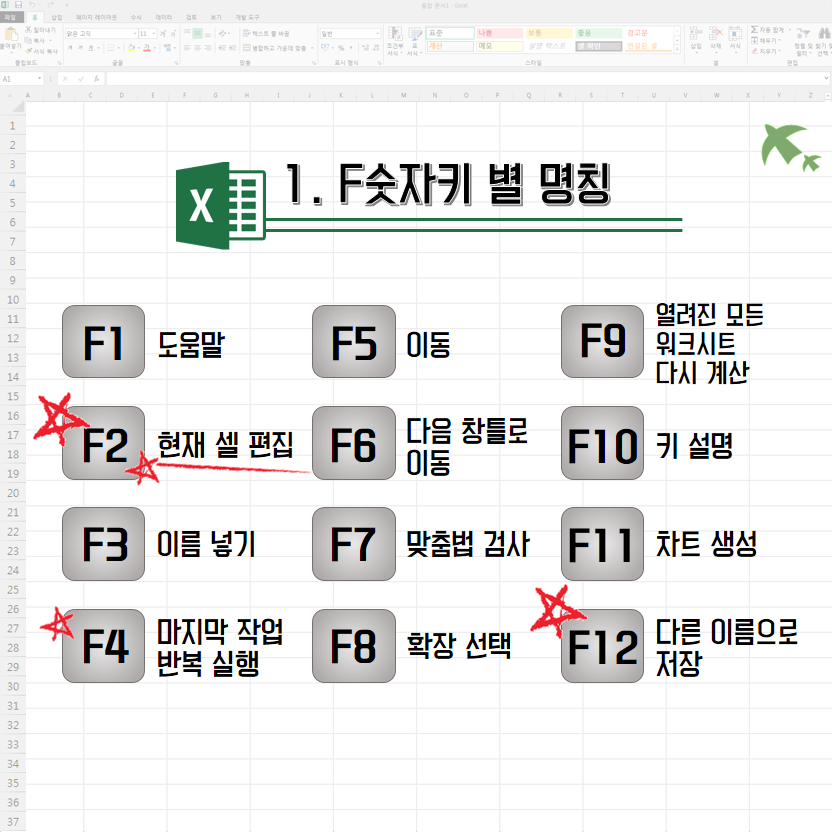Click the Cut (잘라내기) scissors icon
832x832 pixels.
28,32
